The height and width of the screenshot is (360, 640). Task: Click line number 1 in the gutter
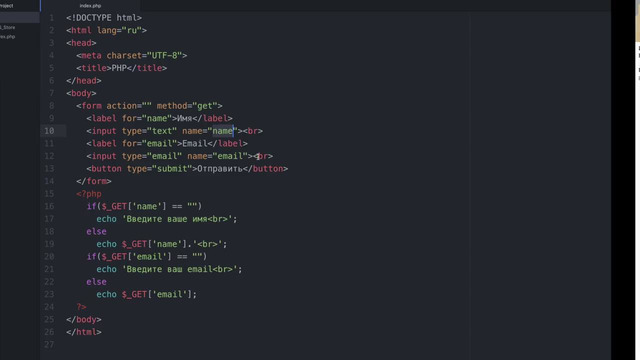[x=51, y=18]
